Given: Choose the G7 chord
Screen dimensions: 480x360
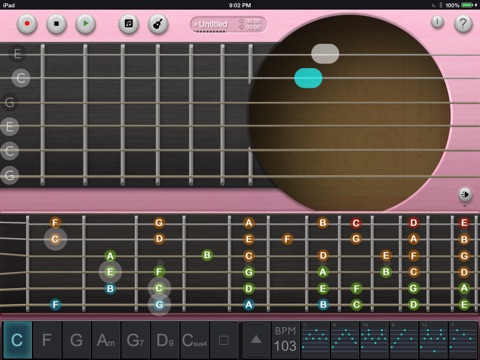Looking at the screenshot, I should 135,340.
